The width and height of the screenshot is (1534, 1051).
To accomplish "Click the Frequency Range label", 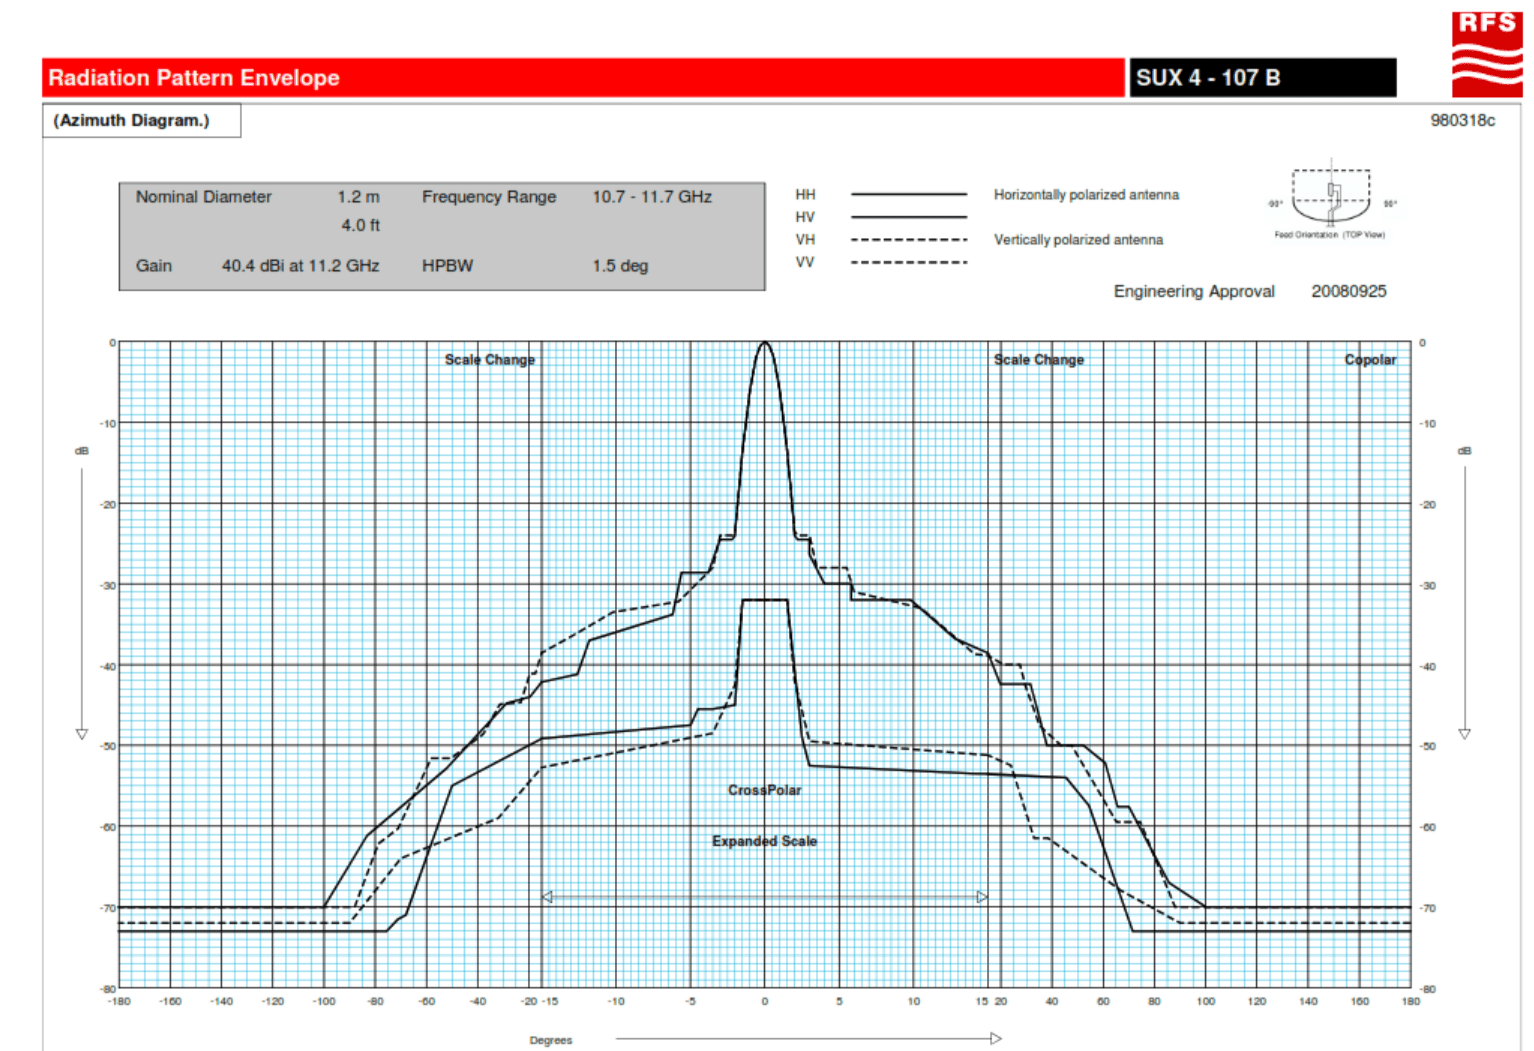I will (489, 197).
